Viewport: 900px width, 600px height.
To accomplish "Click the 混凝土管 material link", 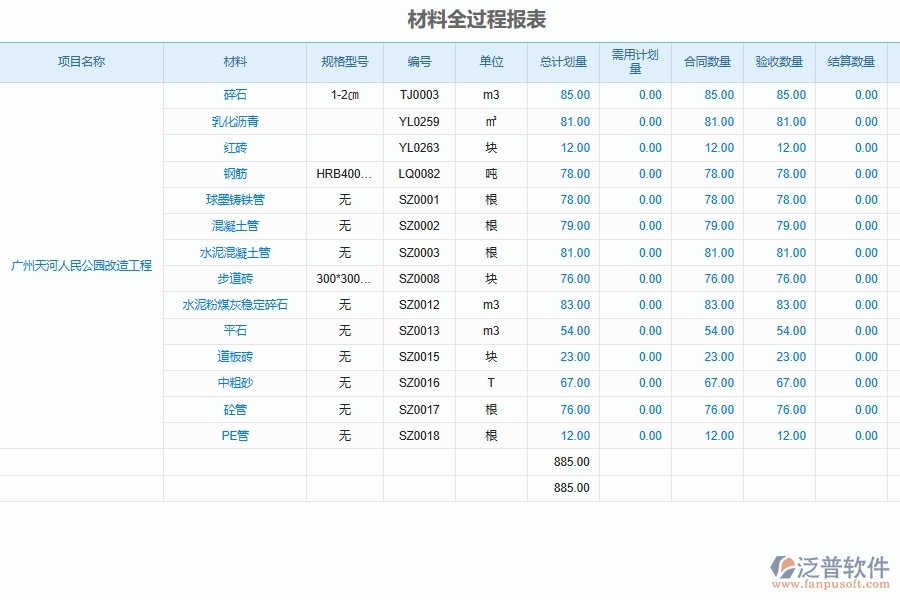I will 234,226.
